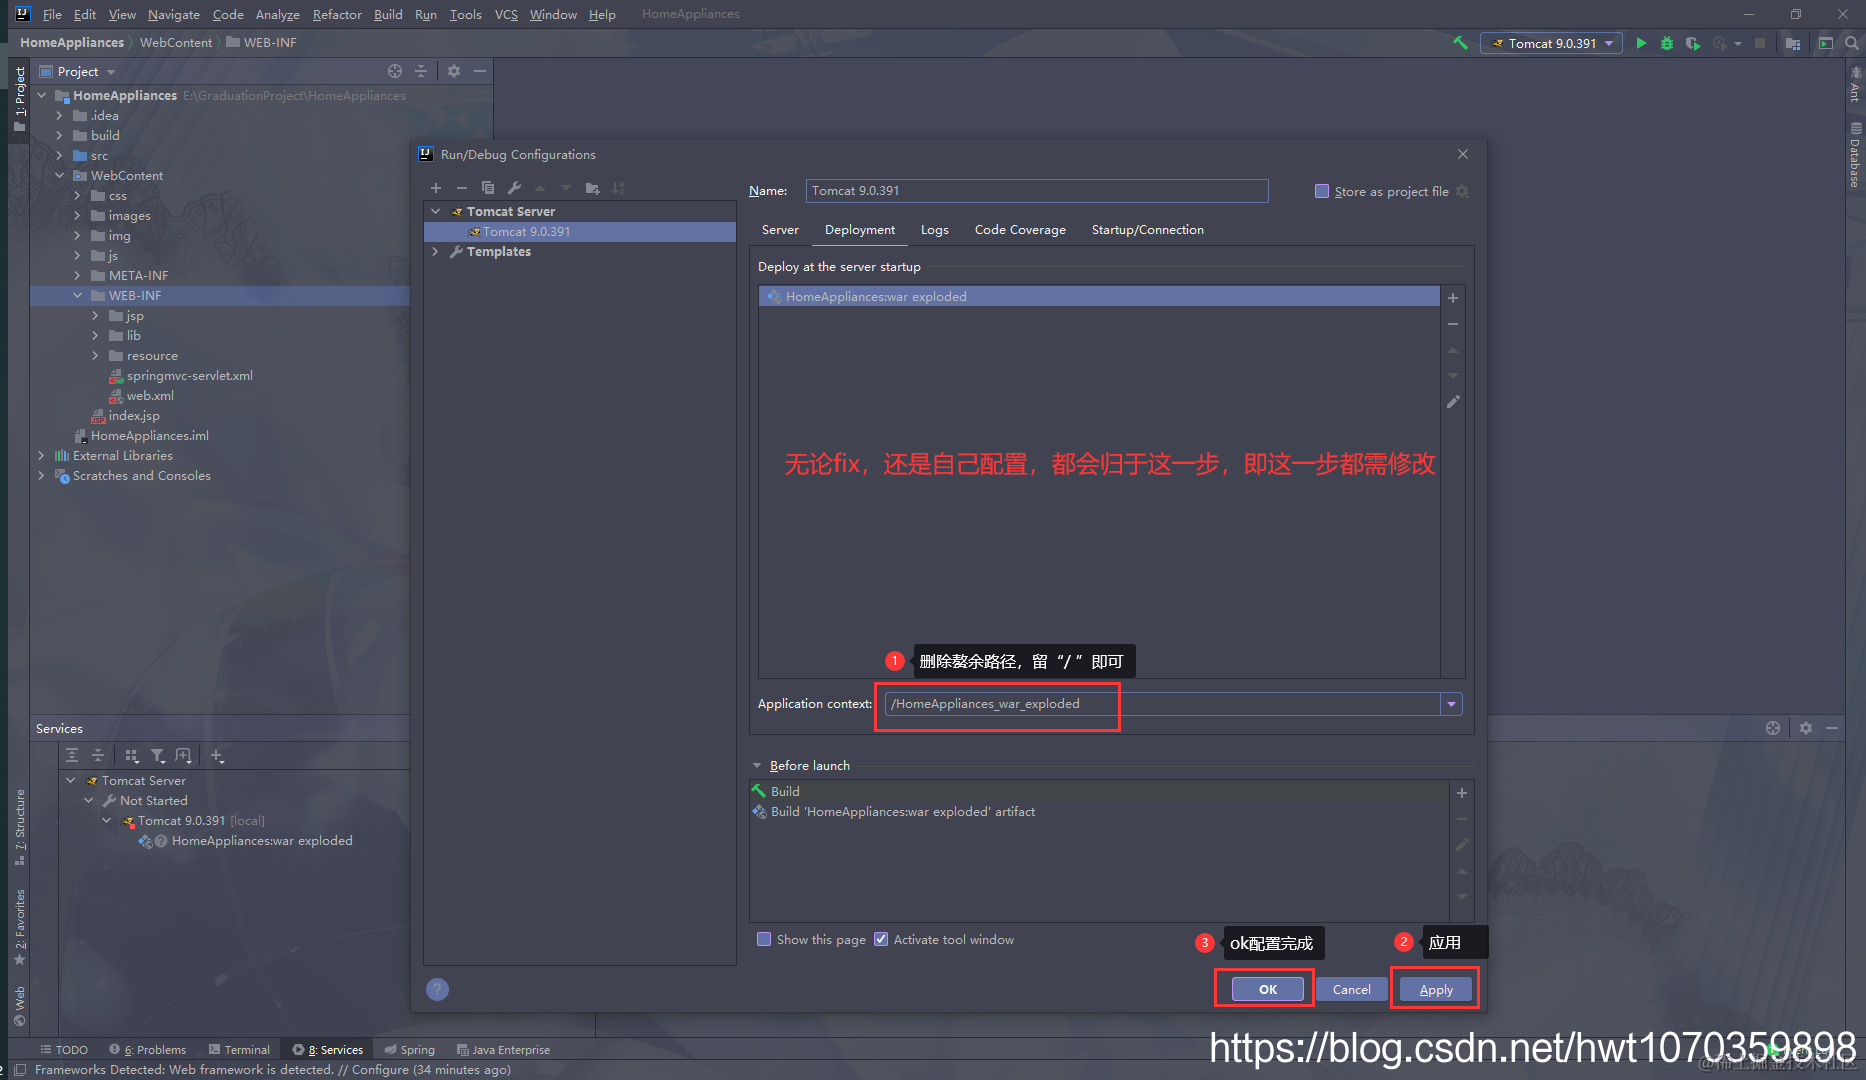
Task: Open Search Everywhere magnifier icon
Action: pos(1851,43)
